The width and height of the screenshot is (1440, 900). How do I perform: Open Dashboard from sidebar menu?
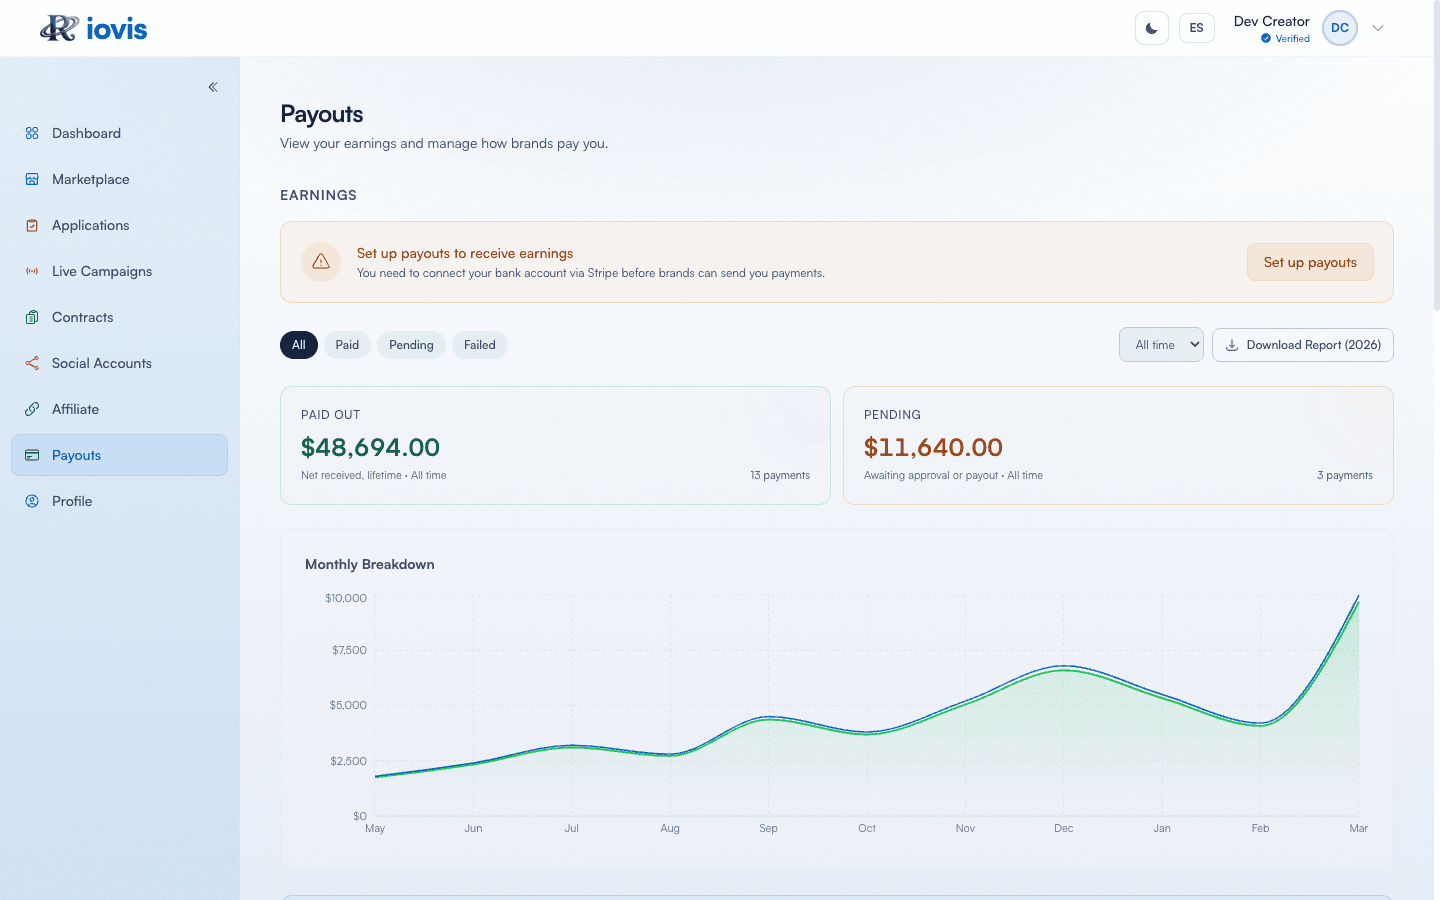point(119,133)
